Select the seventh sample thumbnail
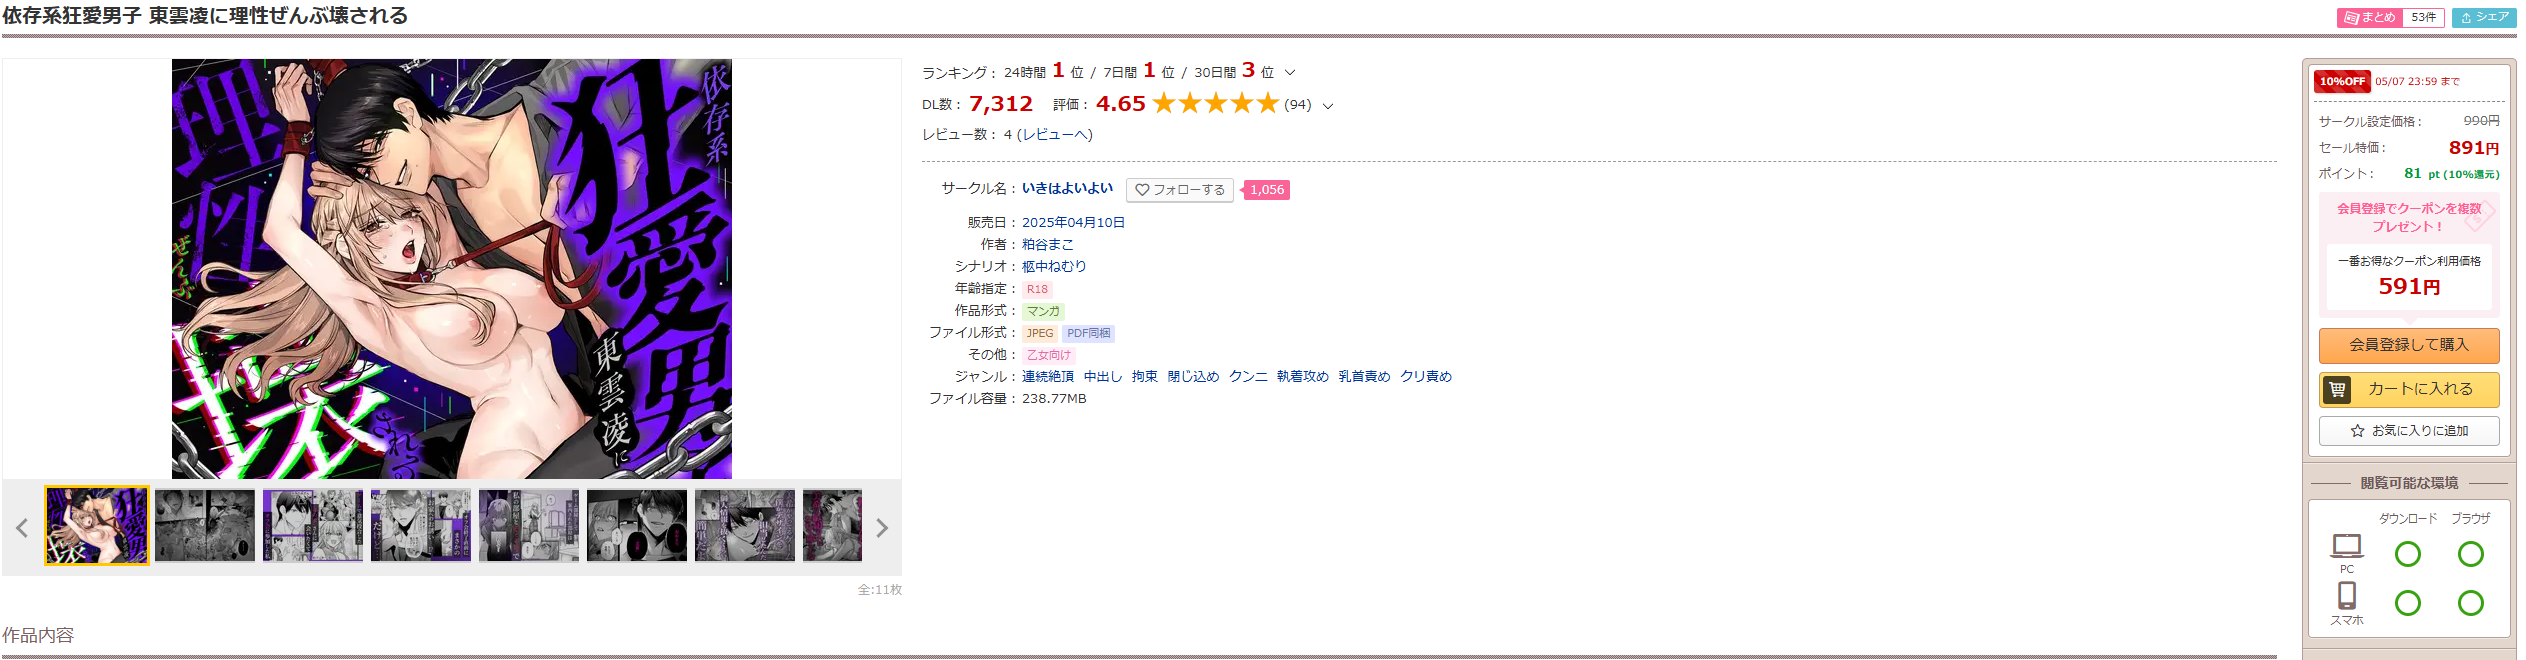The width and height of the screenshot is (2526, 660). point(745,526)
